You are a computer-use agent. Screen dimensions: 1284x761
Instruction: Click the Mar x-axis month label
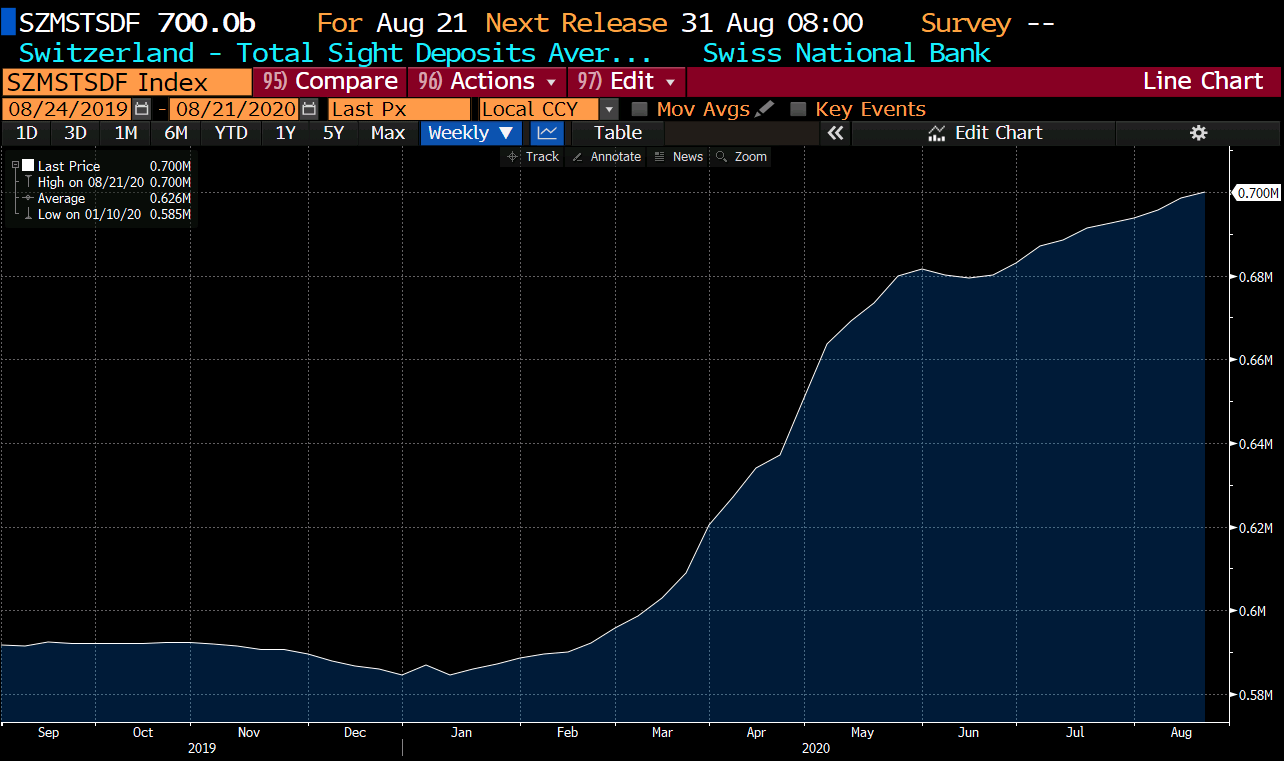(x=662, y=732)
